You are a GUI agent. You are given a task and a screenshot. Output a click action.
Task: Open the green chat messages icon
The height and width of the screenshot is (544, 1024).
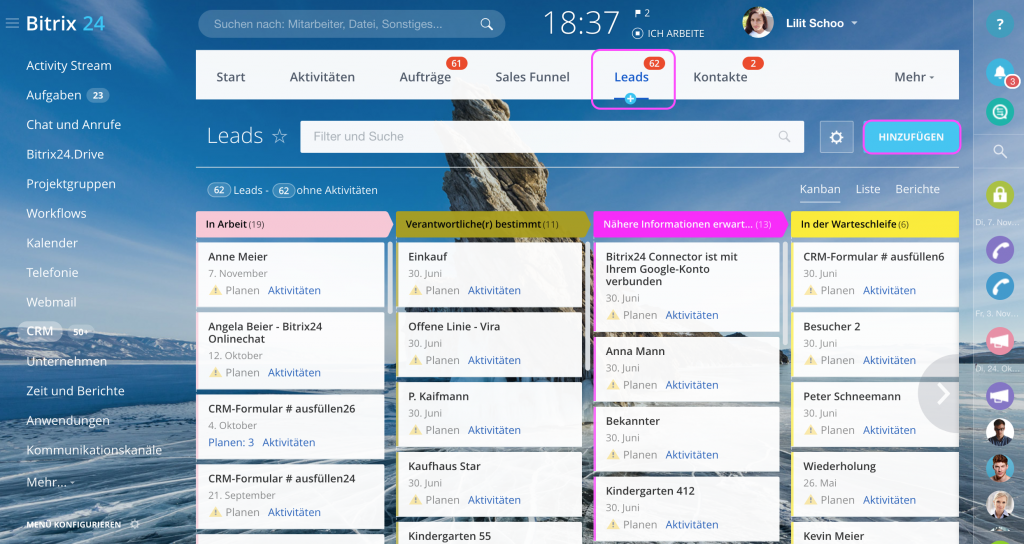[999, 112]
